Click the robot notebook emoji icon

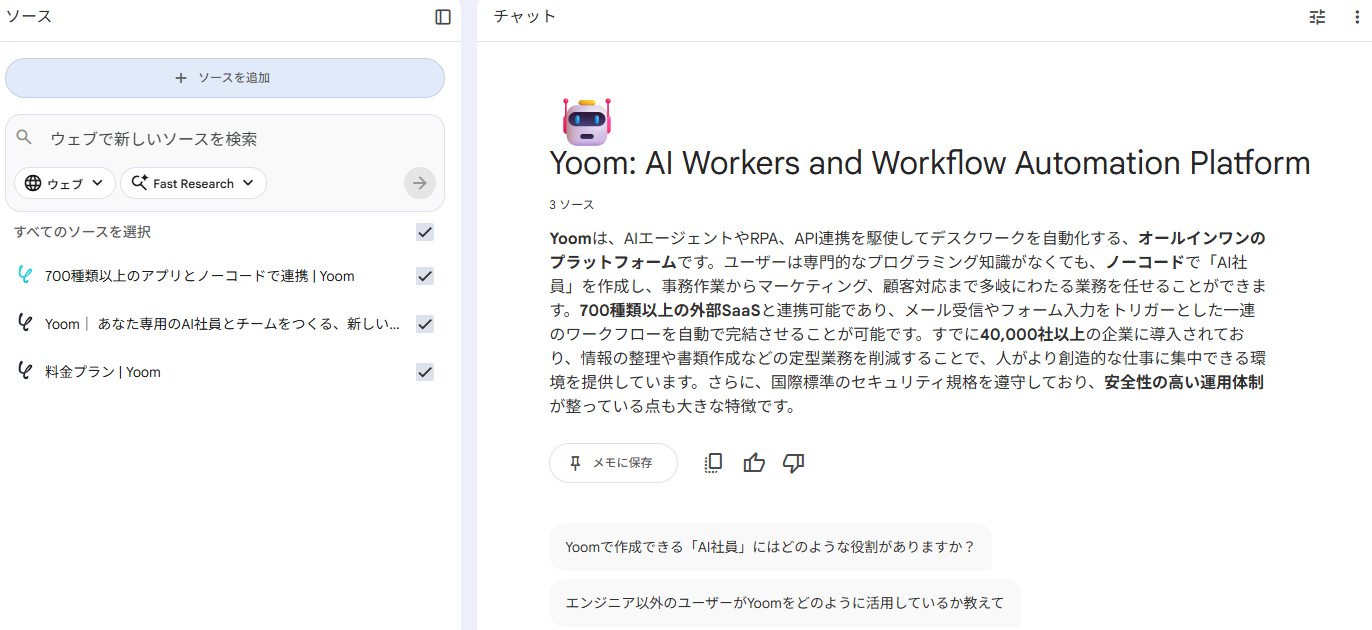tap(587, 121)
